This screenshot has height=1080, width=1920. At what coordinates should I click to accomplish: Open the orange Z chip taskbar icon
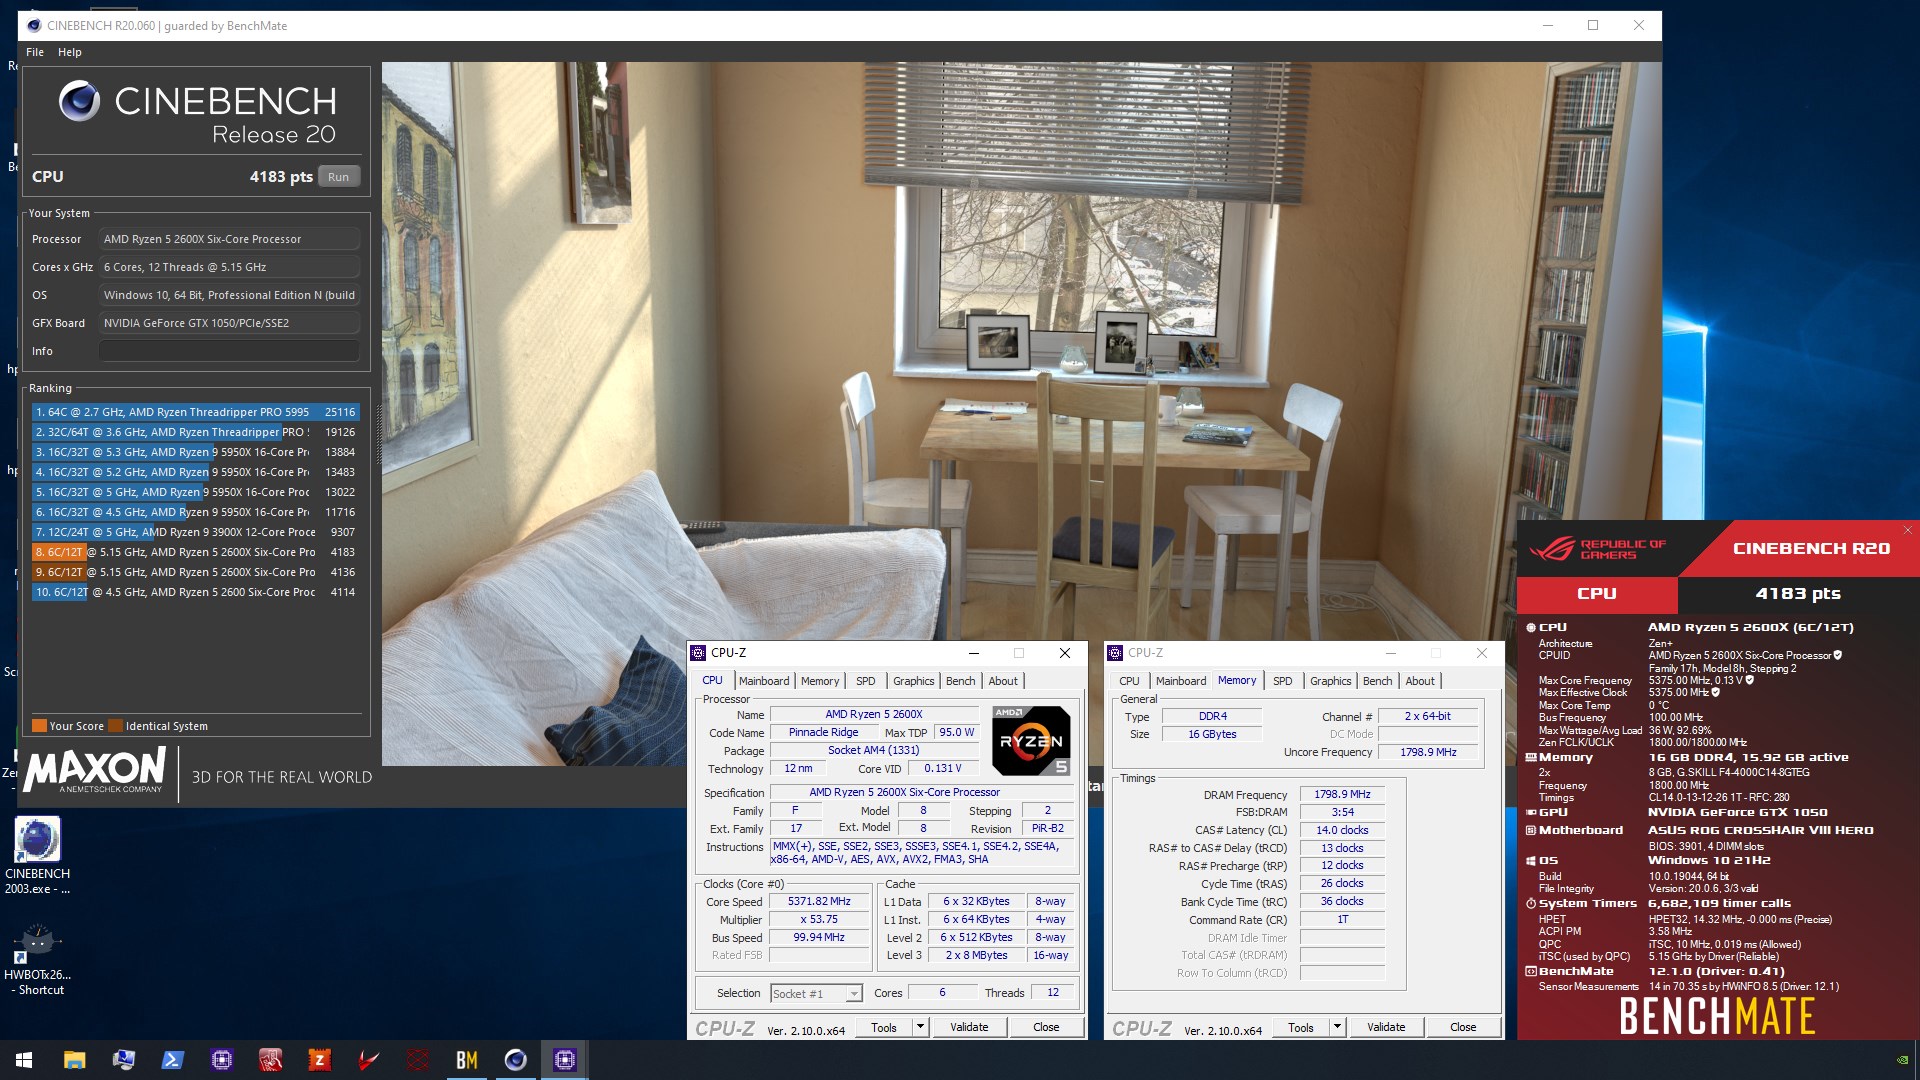[x=320, y=1060]
